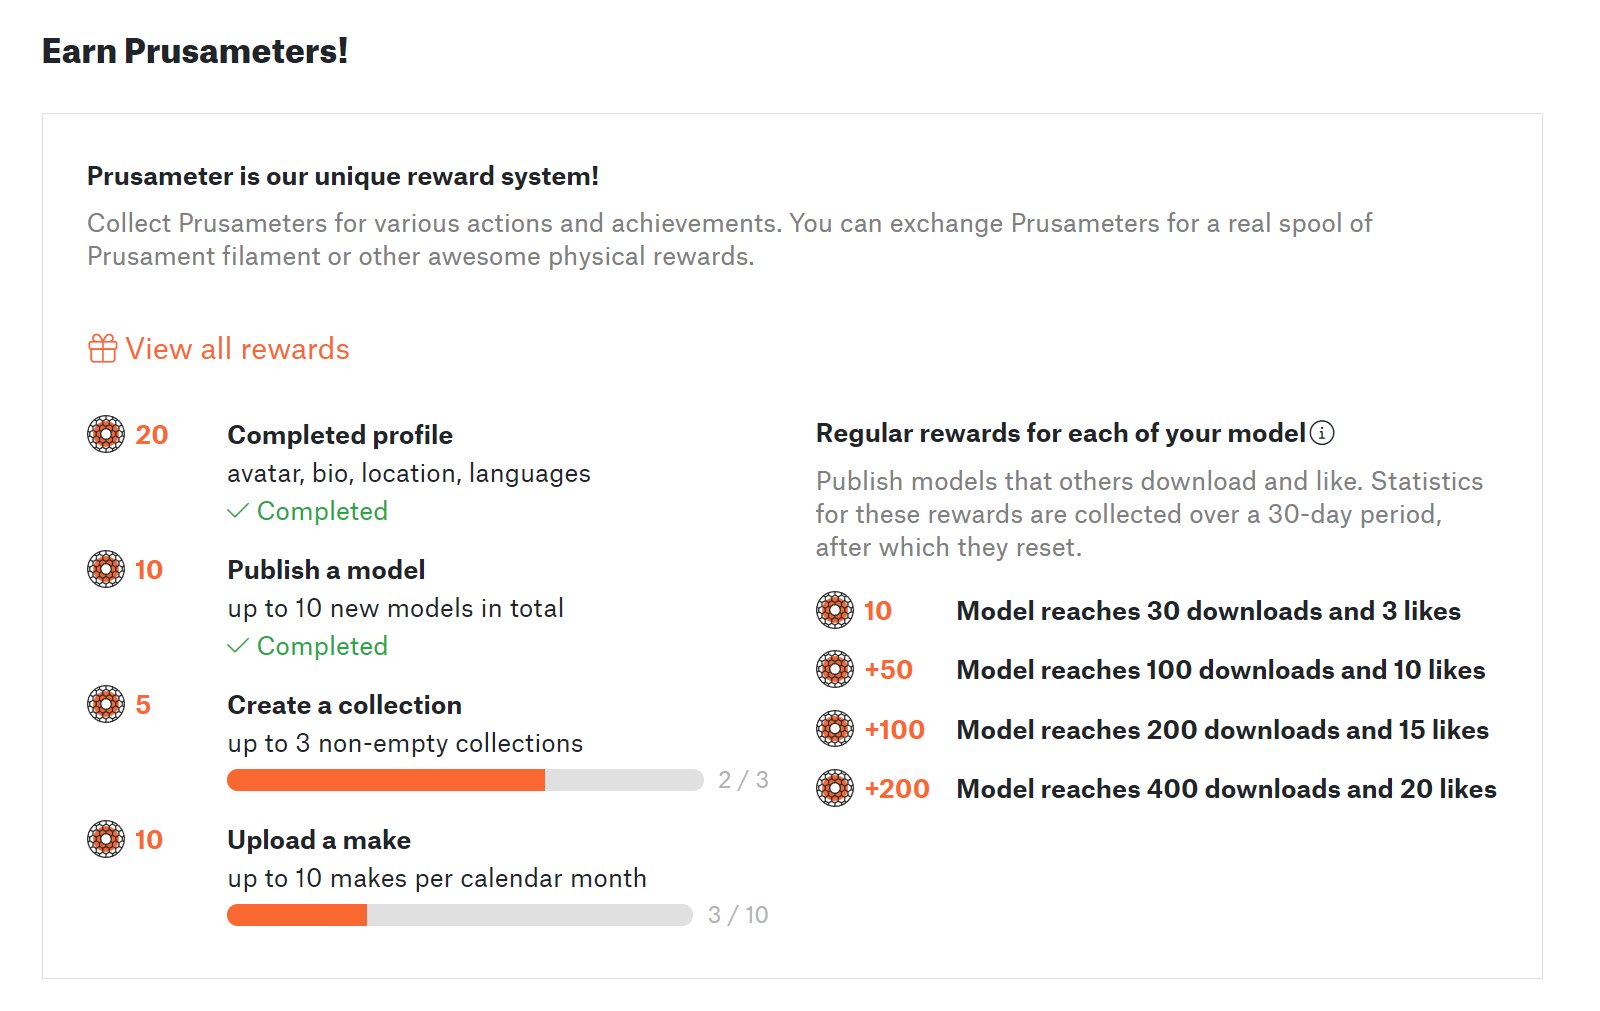Click the spool icon for the +100 reward
Viewport: 1600px width, 1011px height.
tap(835, 729)
